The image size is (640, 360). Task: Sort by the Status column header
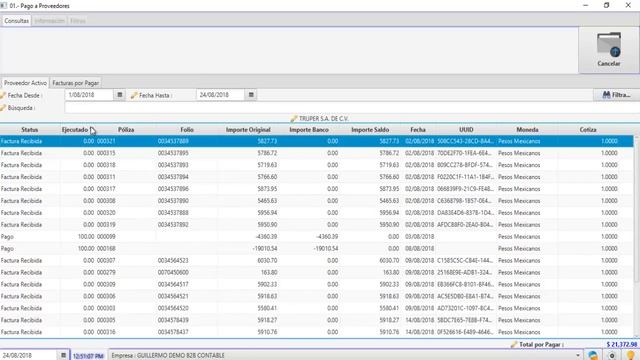point(29,130)
